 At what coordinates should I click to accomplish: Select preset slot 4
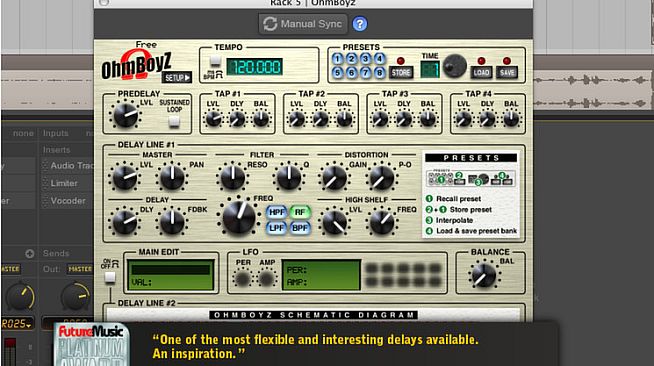379,59
